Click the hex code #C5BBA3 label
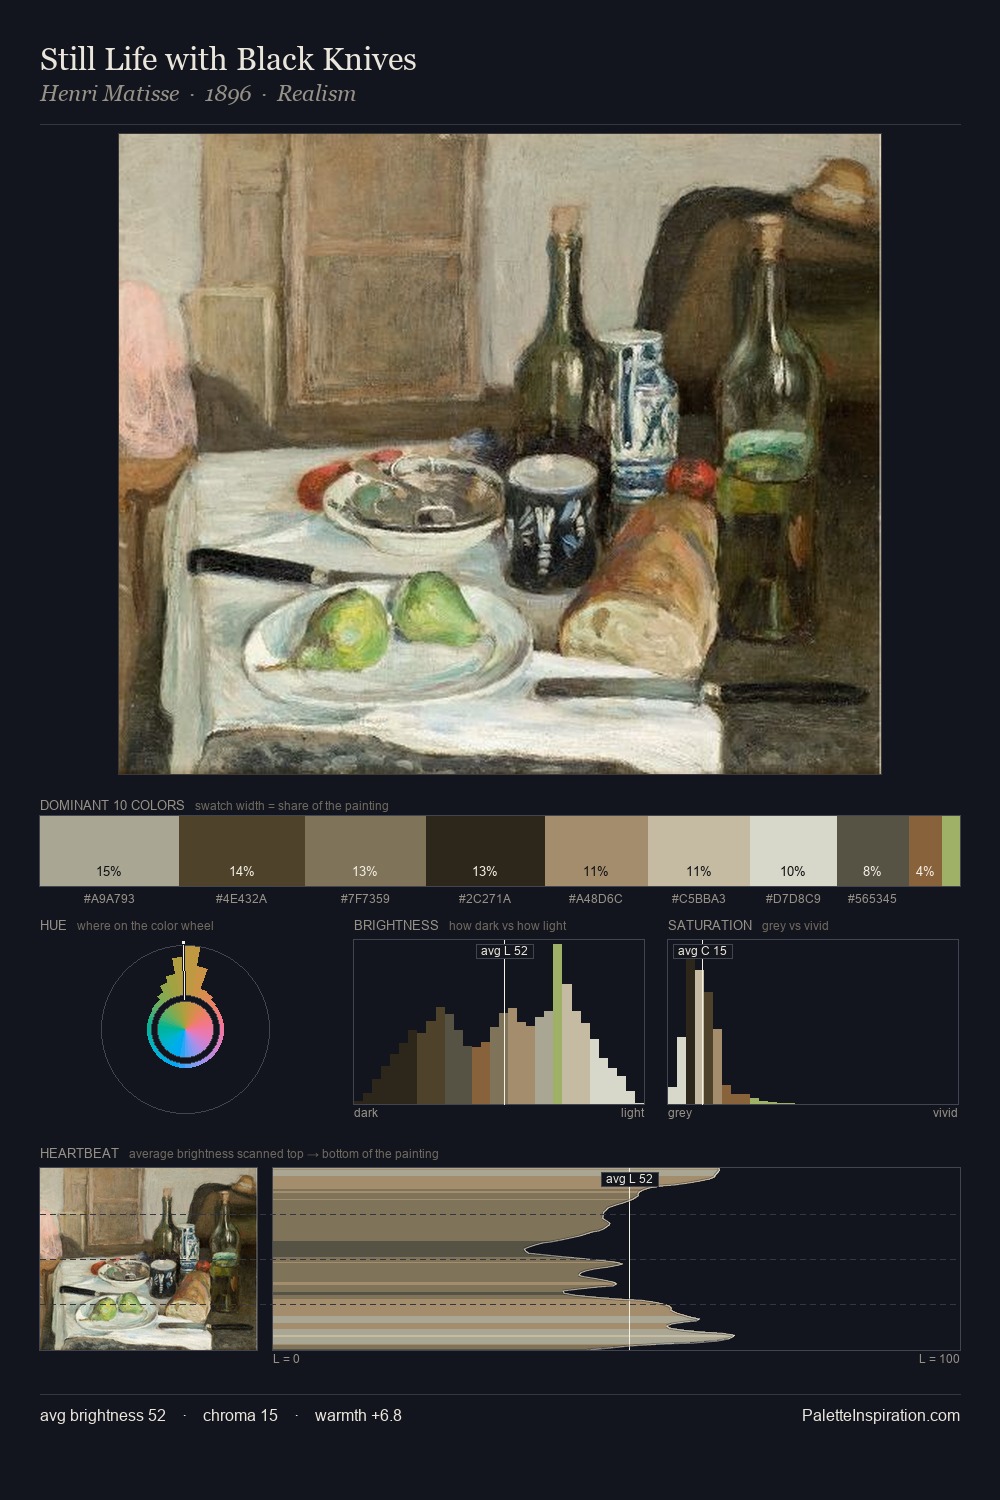Viewport: 1000px width, 1500px height. [x=699, y=898]
